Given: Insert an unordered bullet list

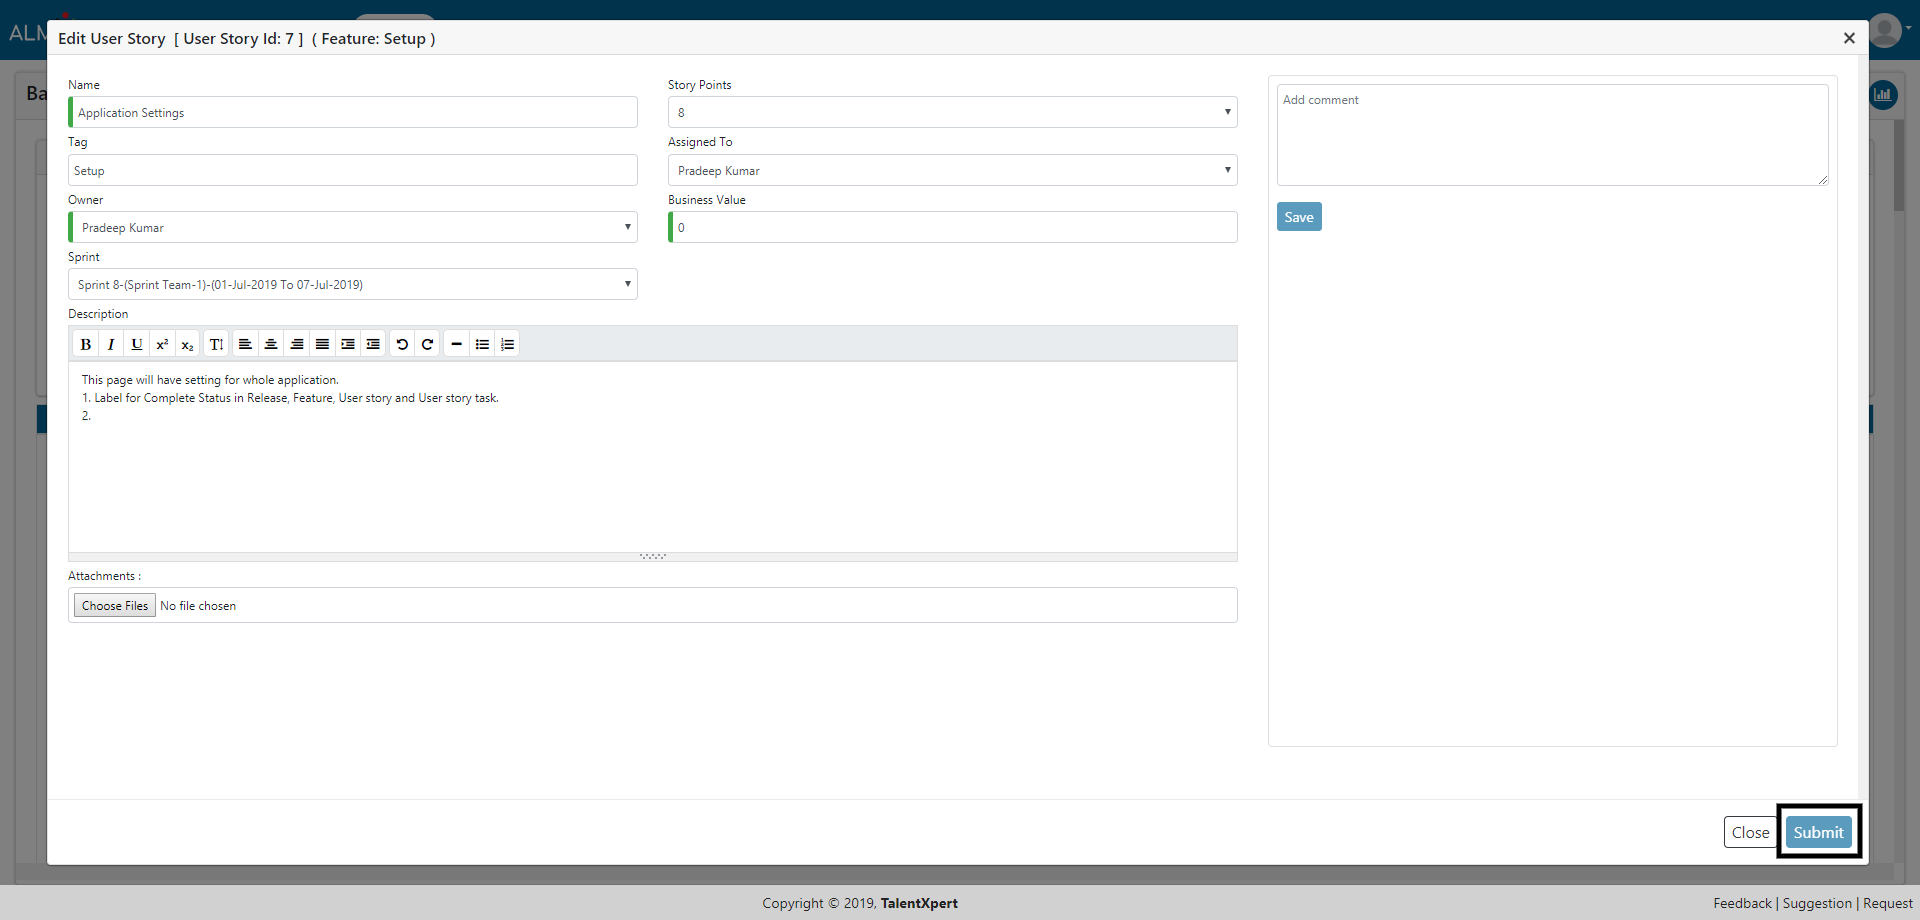Looking at the screenshot, I should (482, 344).
